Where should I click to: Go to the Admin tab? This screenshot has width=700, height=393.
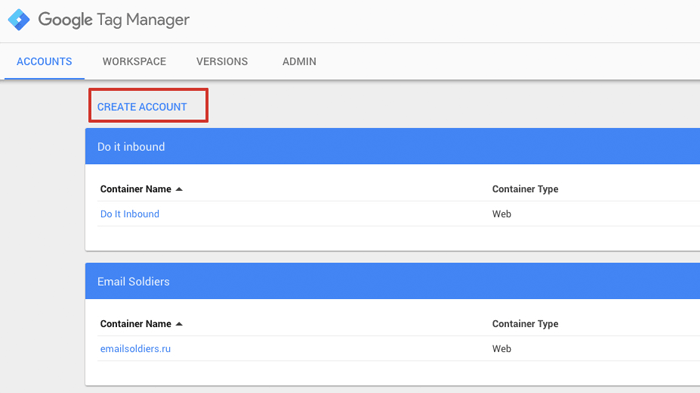tap(299, 62)
